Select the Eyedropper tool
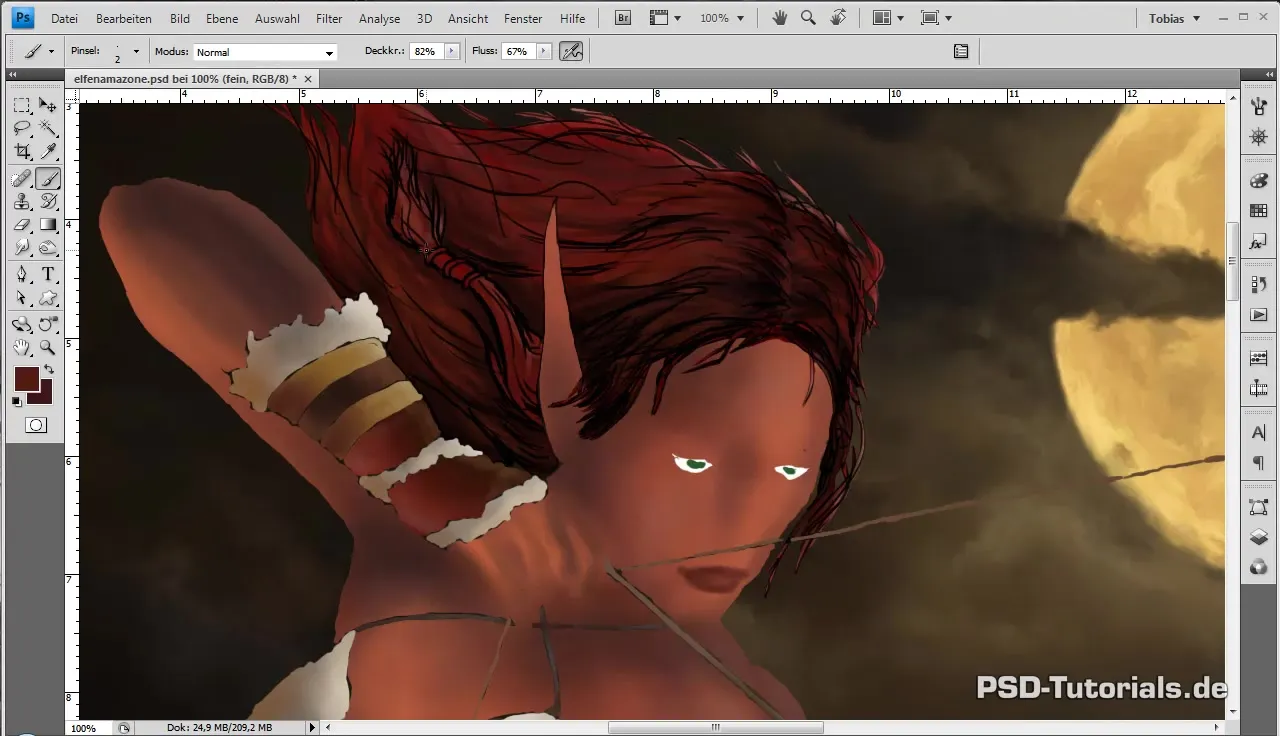 (x=47, y=152)
